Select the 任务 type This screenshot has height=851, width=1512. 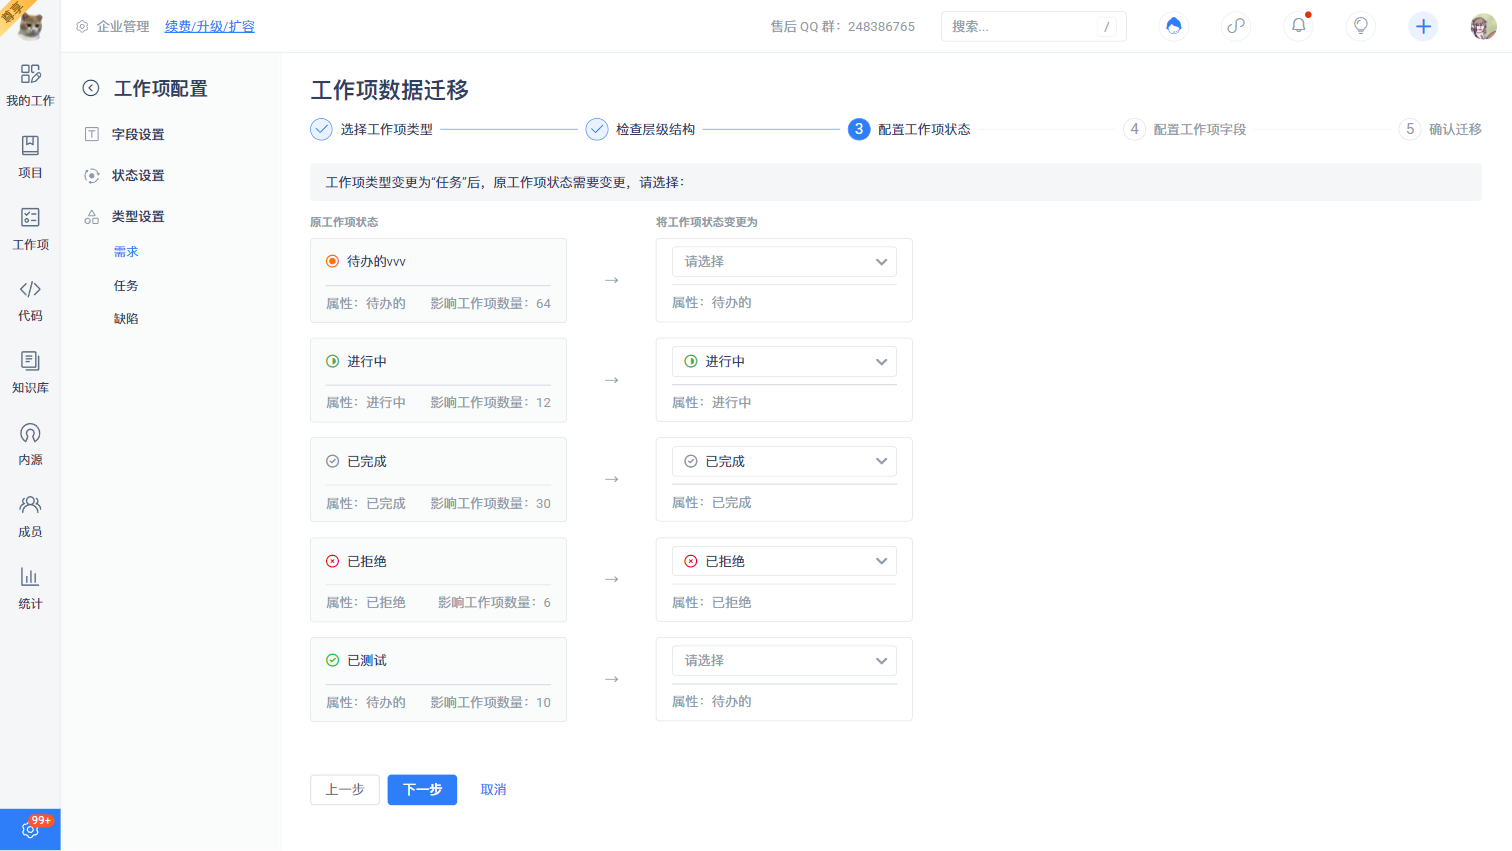(x=126, y=286)
